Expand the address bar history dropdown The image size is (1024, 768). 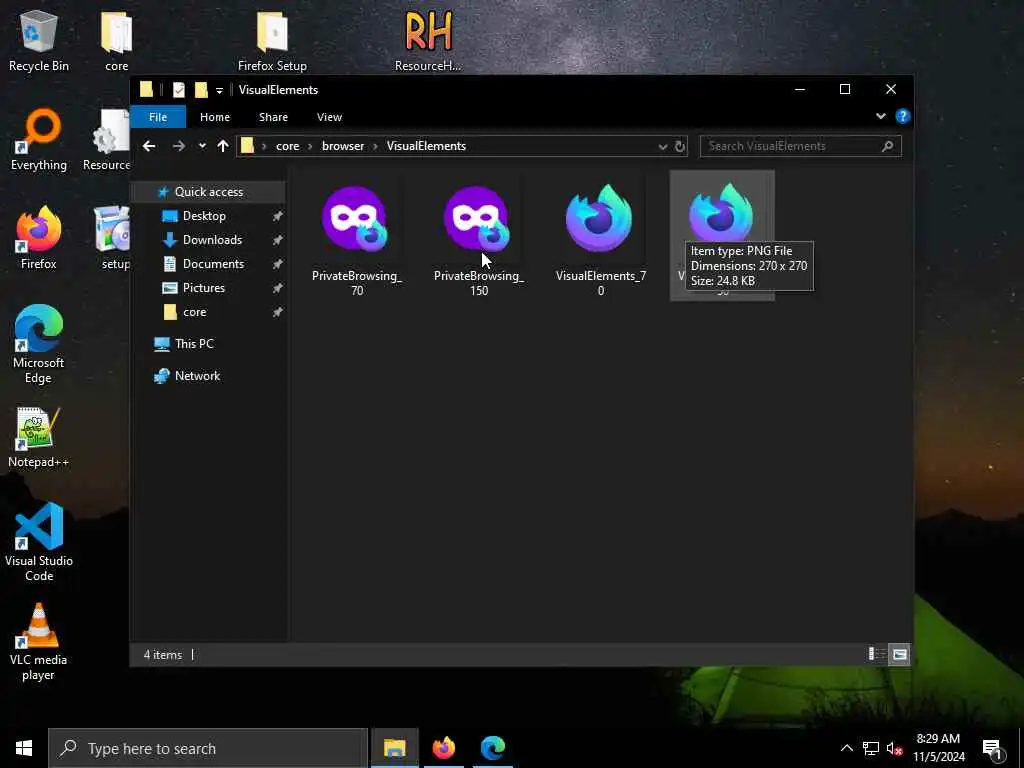(663, 146)
